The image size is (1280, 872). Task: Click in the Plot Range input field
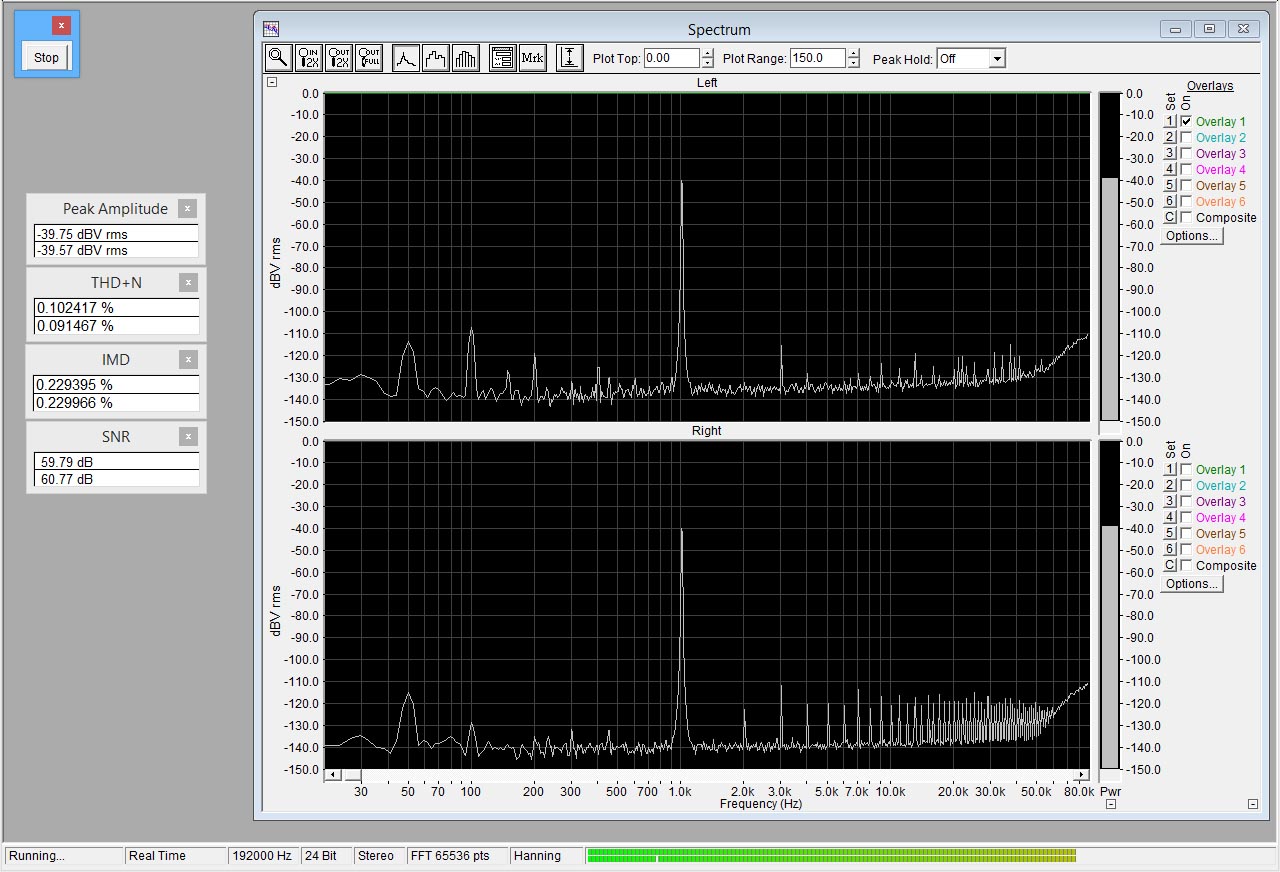(x=817, y=59)
